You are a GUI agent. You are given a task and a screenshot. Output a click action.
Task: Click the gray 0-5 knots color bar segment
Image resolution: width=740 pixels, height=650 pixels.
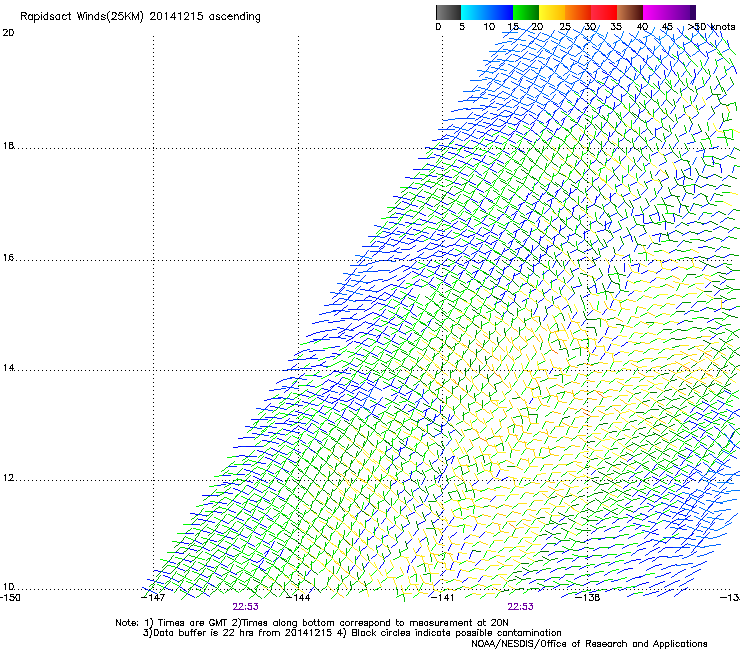448,12
